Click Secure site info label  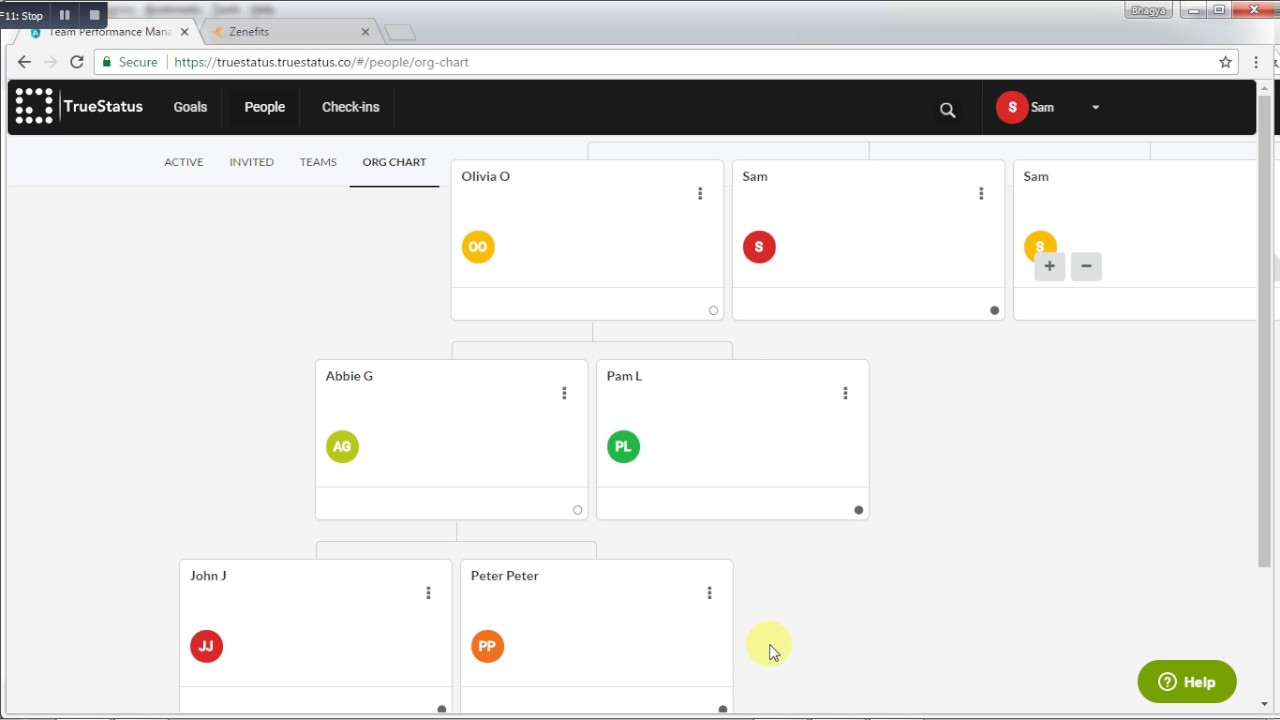[128, 62]
